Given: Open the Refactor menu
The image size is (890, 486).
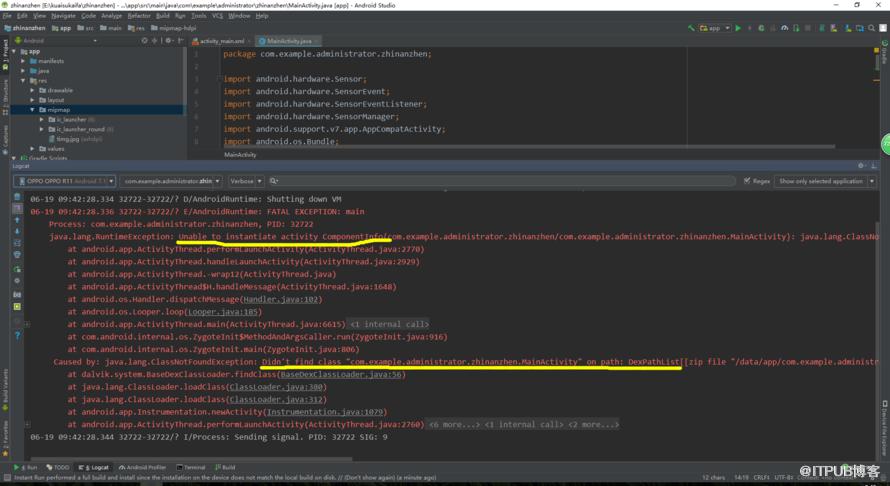Looking at the screenshot, I should 139,16.
